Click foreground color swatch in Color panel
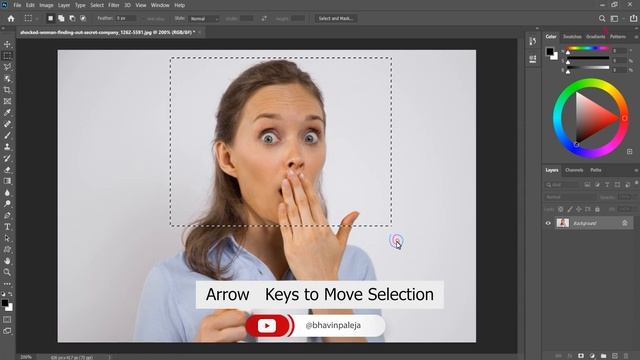 (x=550, y=51)
